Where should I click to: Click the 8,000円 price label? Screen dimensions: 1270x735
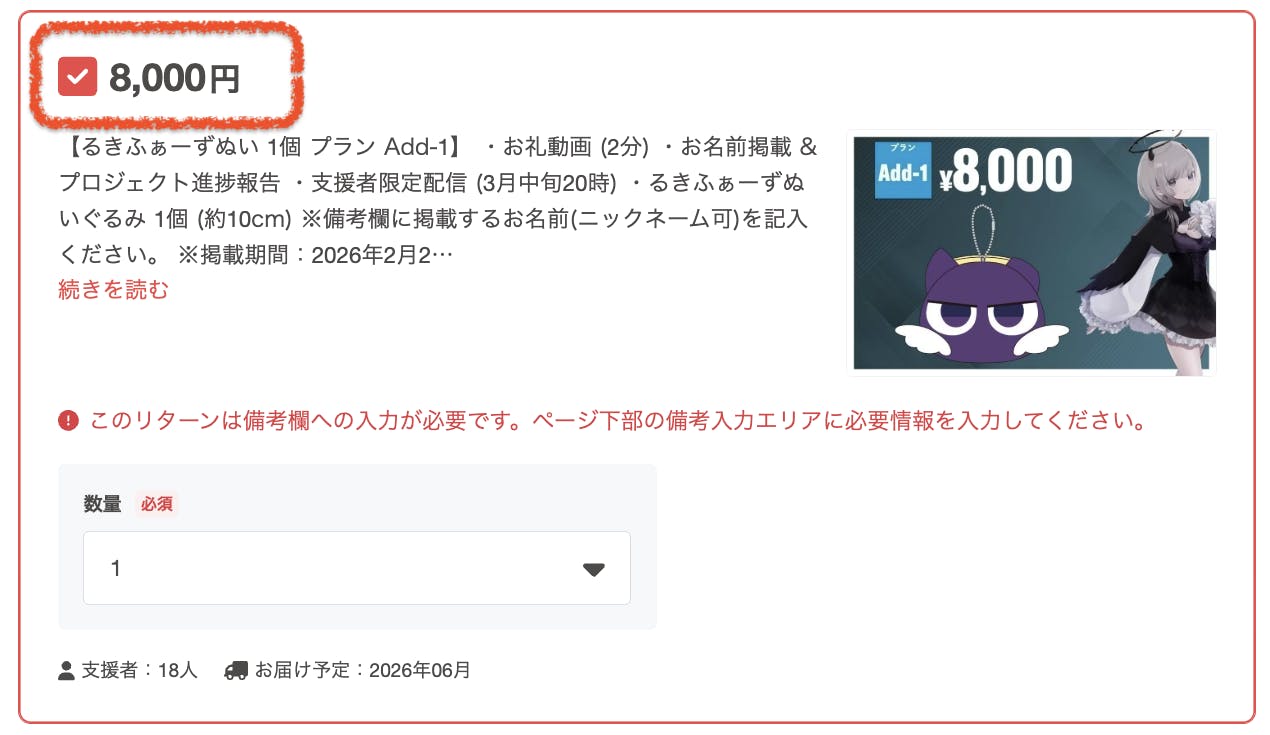(x=175, y=78)
